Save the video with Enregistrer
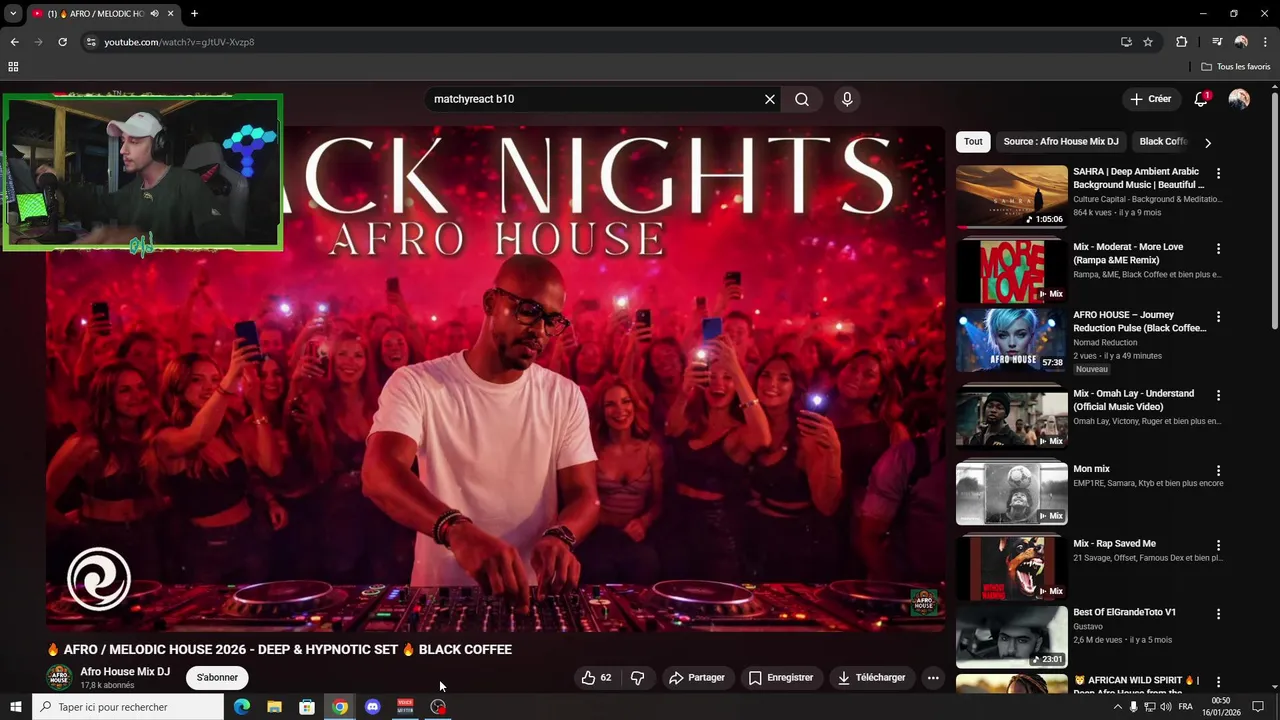Screen dimensions: 1280x720 pos(781,678)
